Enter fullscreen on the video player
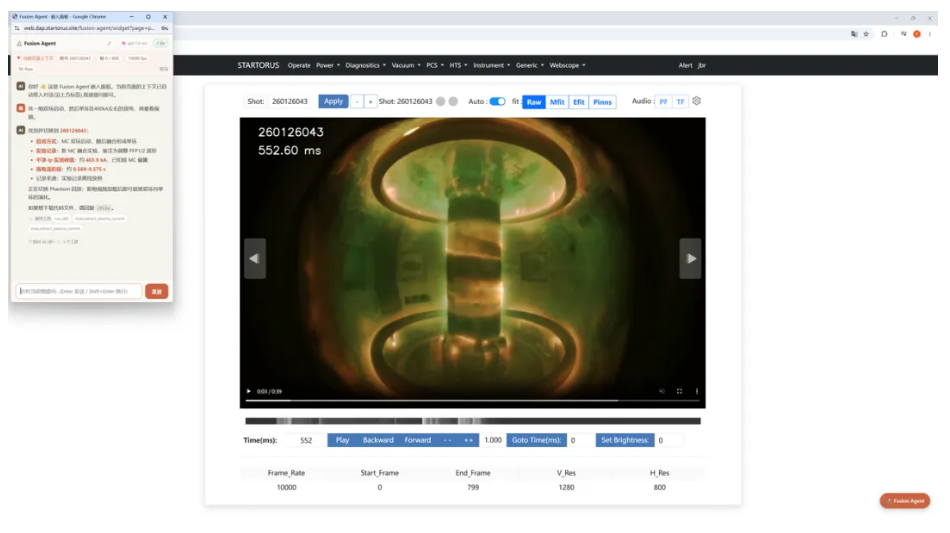This screenshot has width=950, height=533. coord(679,391)
